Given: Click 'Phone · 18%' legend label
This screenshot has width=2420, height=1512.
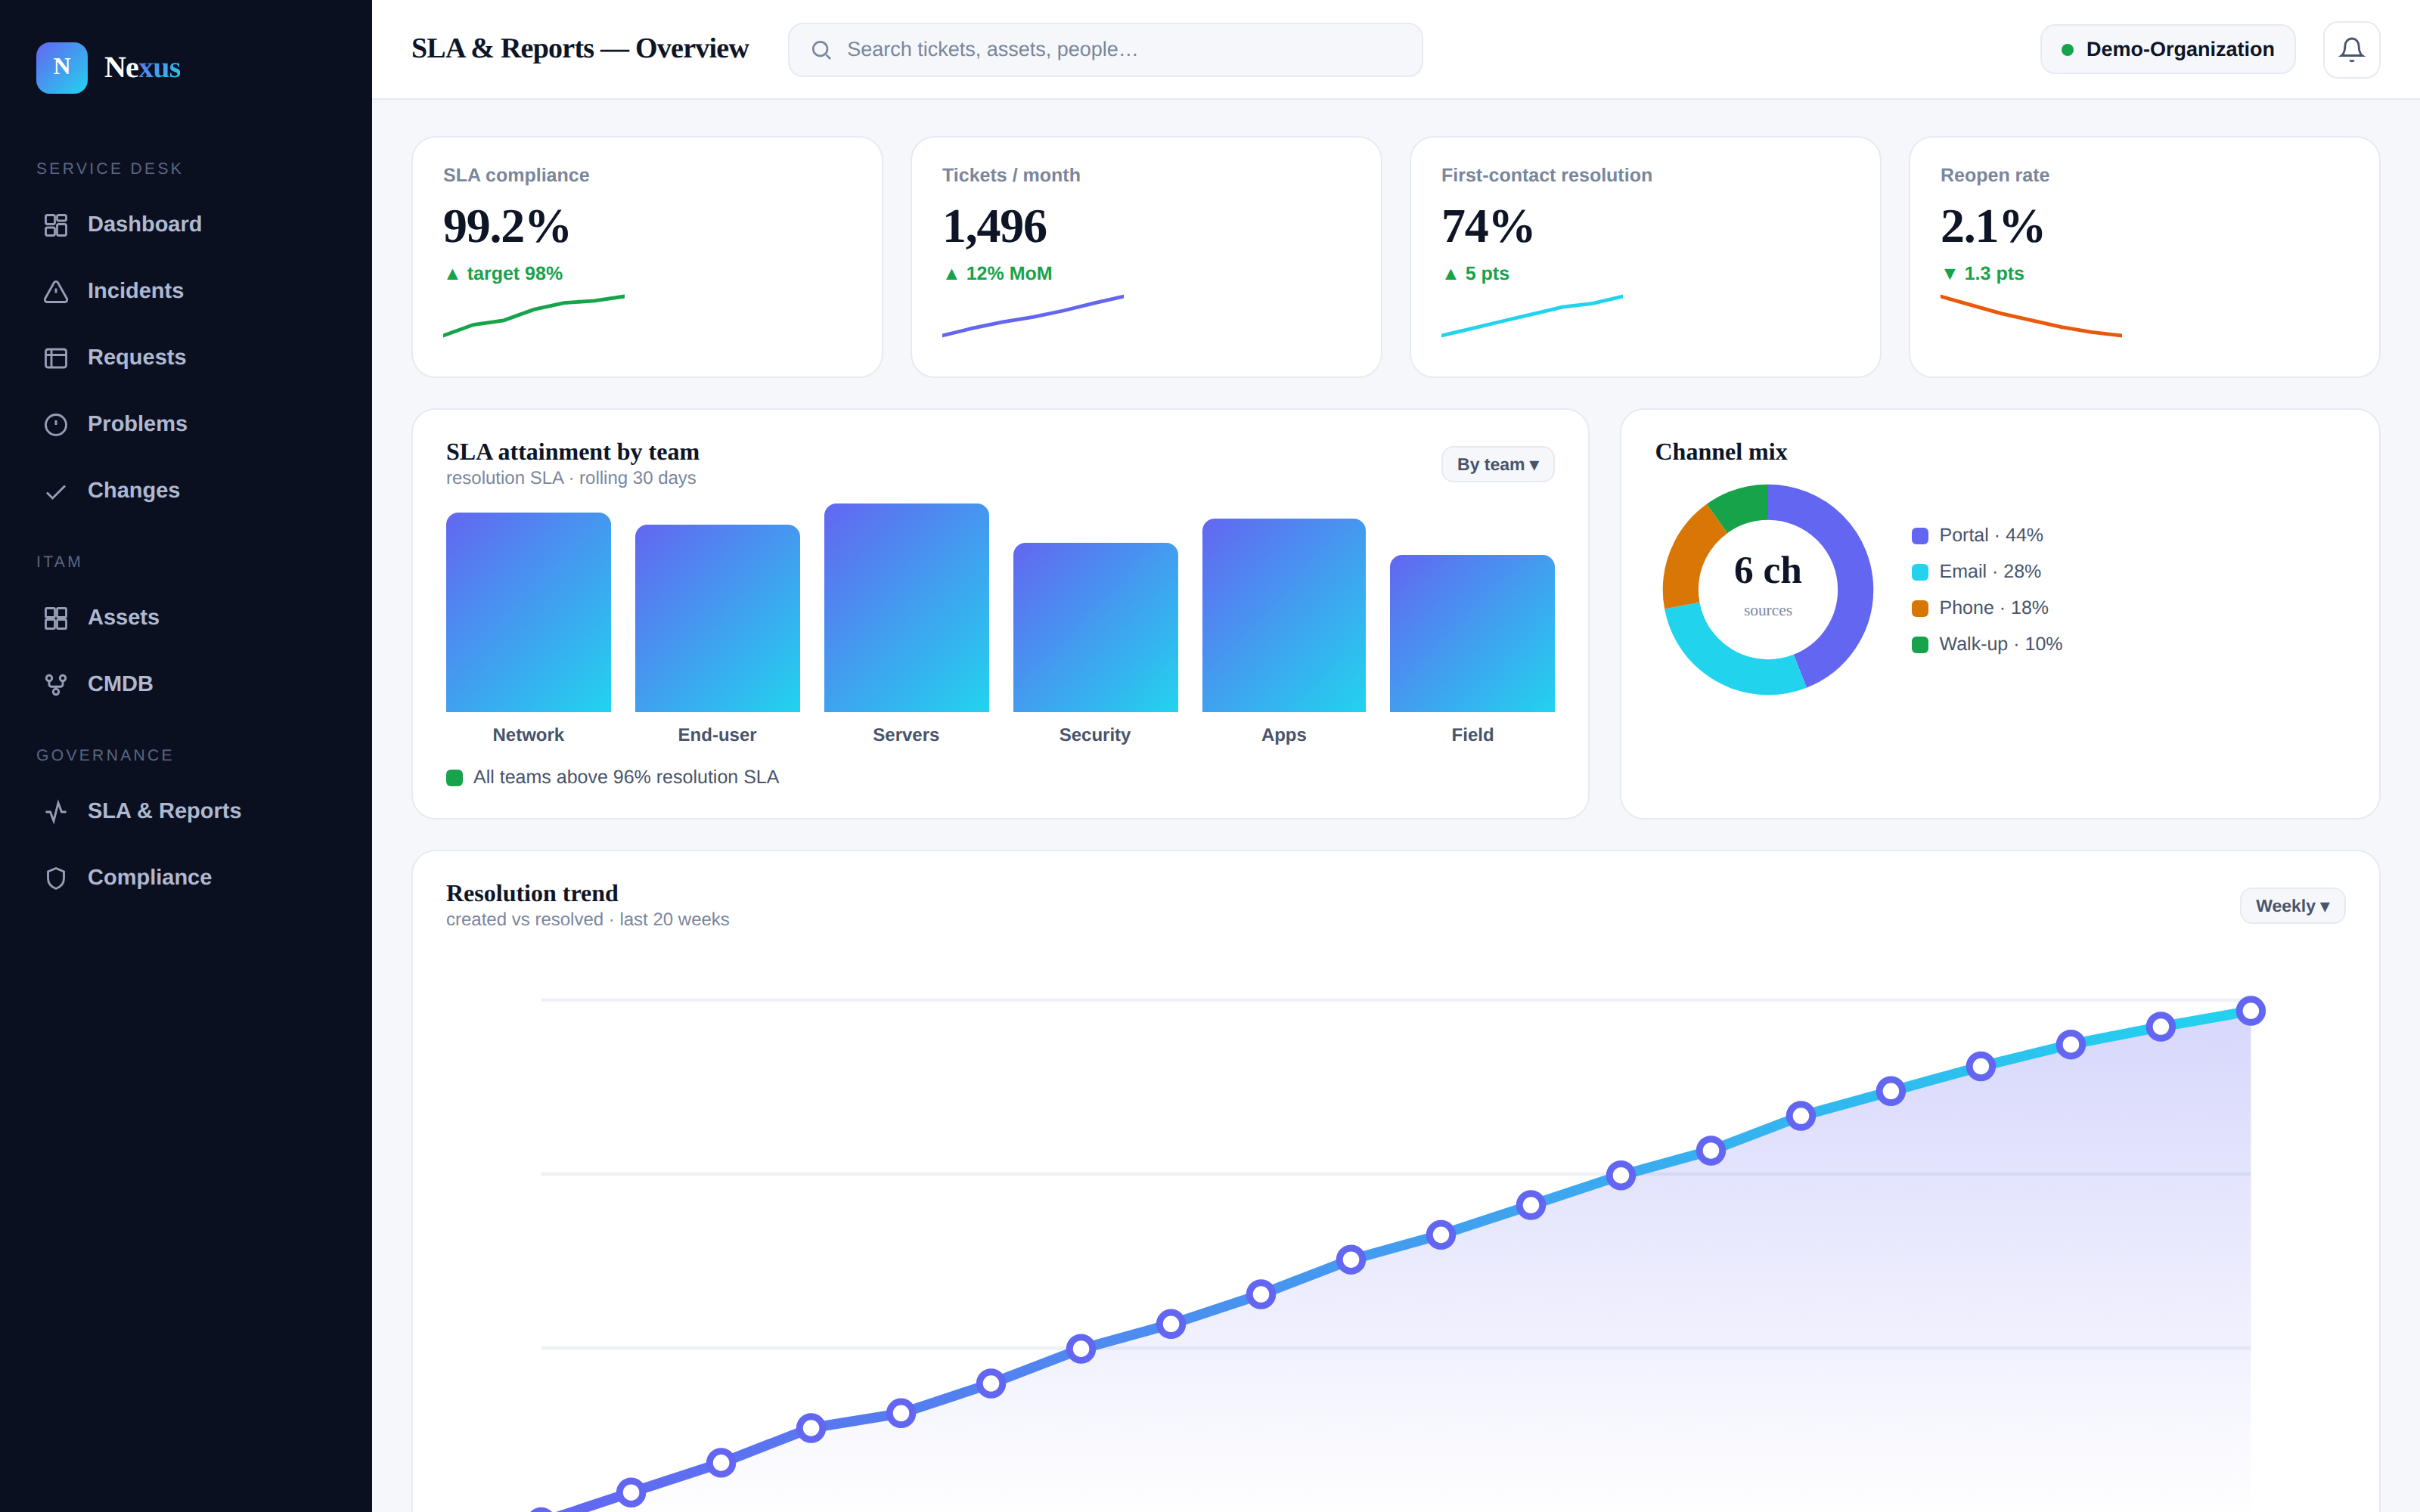Looking at the screenshot, I should [x=1993, y=607].
